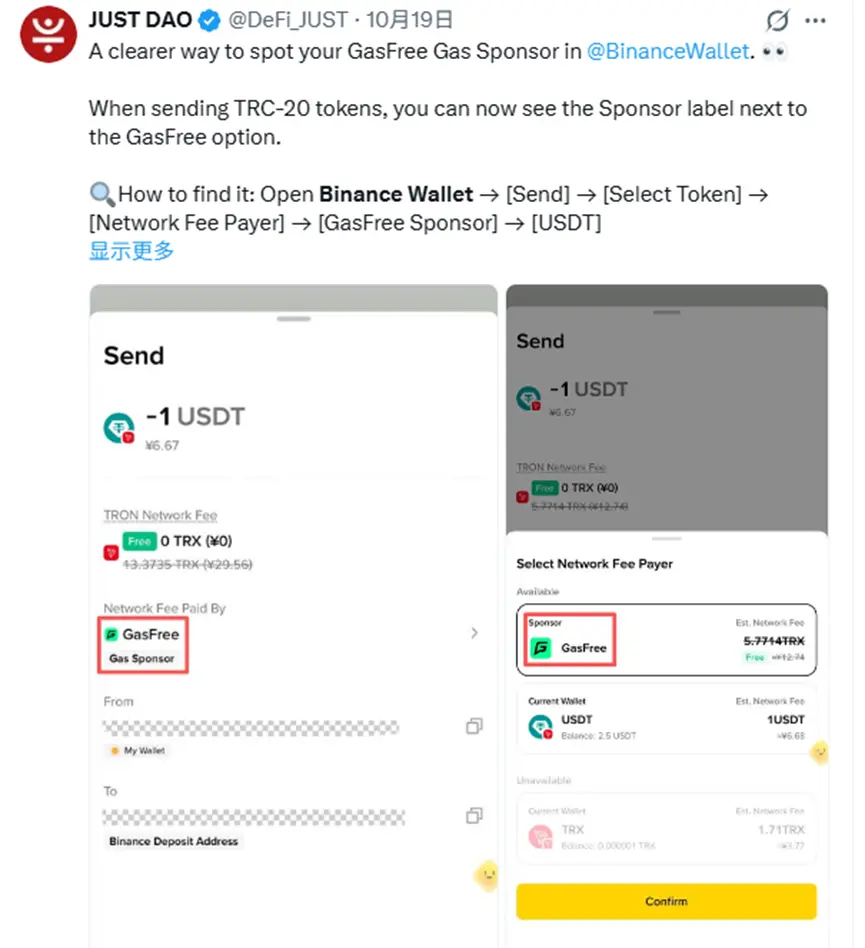865x948 pixels.
Task: Click the USDT token icon in left Send panel
Action: [119, 427]
